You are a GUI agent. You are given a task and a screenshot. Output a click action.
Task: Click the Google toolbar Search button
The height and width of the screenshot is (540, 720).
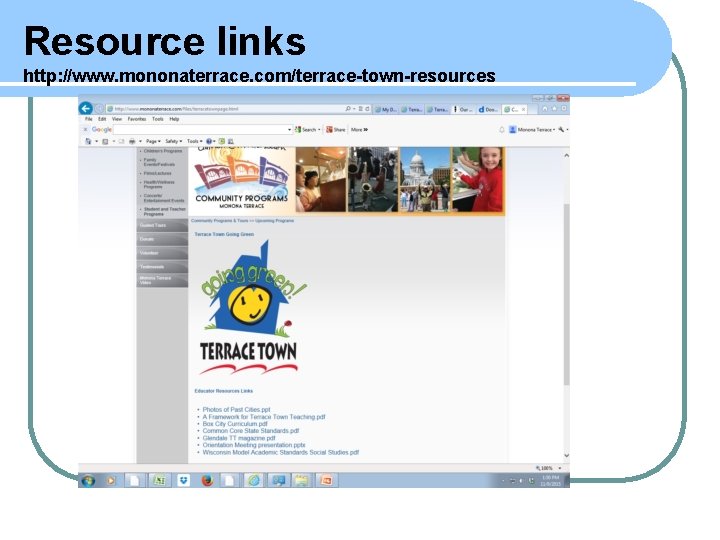(306, 129)
